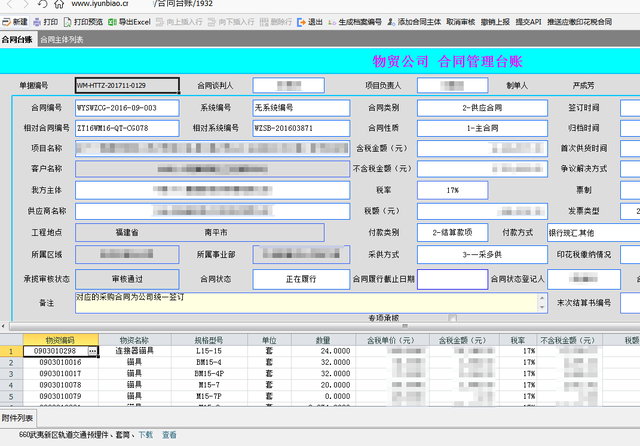Click the ellipsis button in 0903010298 cell
The image size is (640, 446).
point(93,351)
